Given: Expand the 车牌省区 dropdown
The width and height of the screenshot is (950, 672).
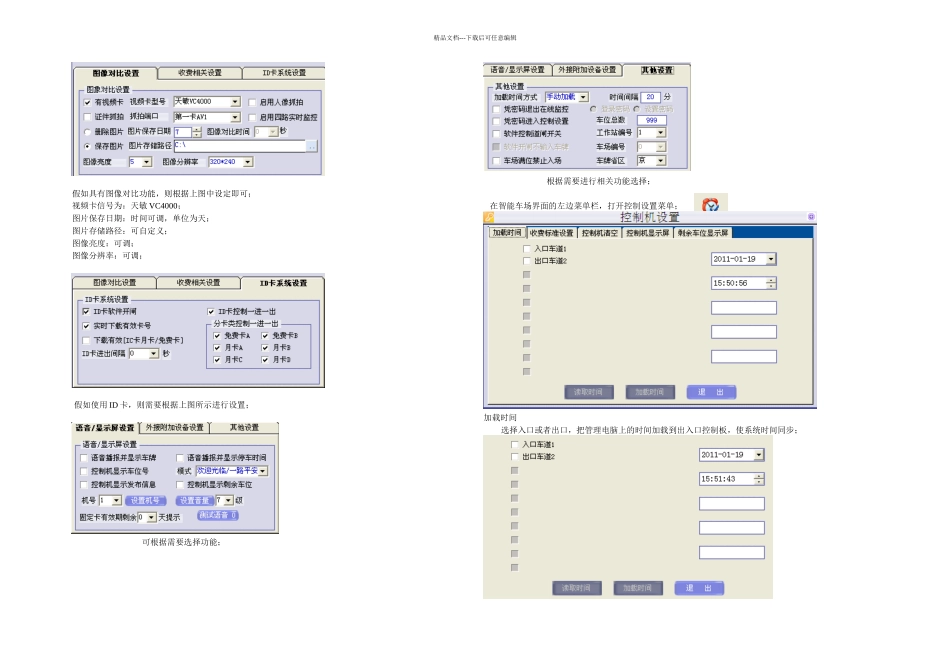Looking at the screenshot, I should click(661, 160).
